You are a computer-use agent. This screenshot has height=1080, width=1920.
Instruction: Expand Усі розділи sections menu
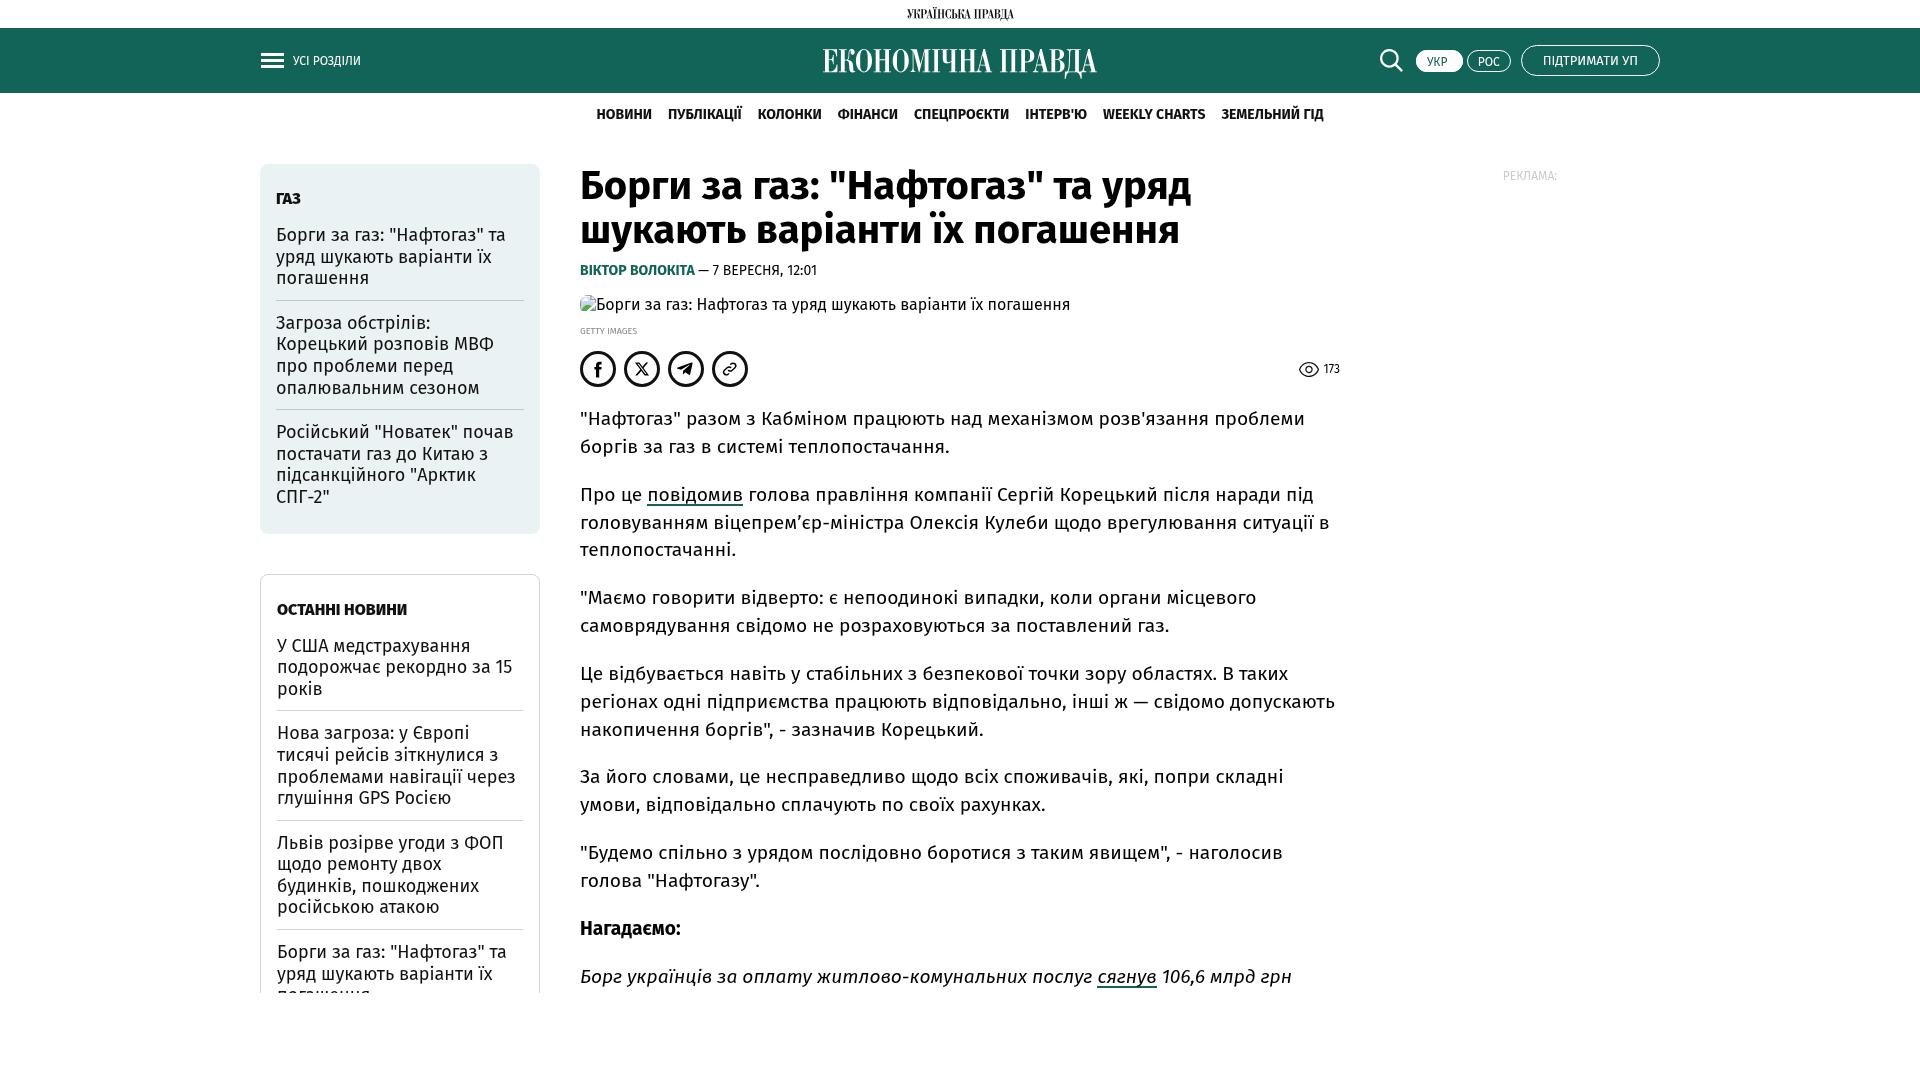(x=326, y=61)
